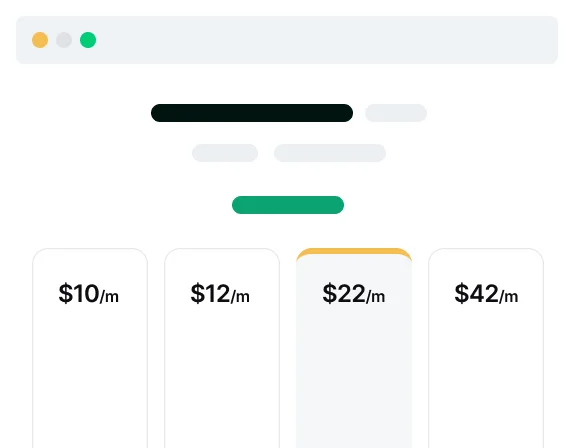The width and height of the screenshot is (576, 448).
Task: Click the /m suffix on $10 price
Action: tap(109, 297)
